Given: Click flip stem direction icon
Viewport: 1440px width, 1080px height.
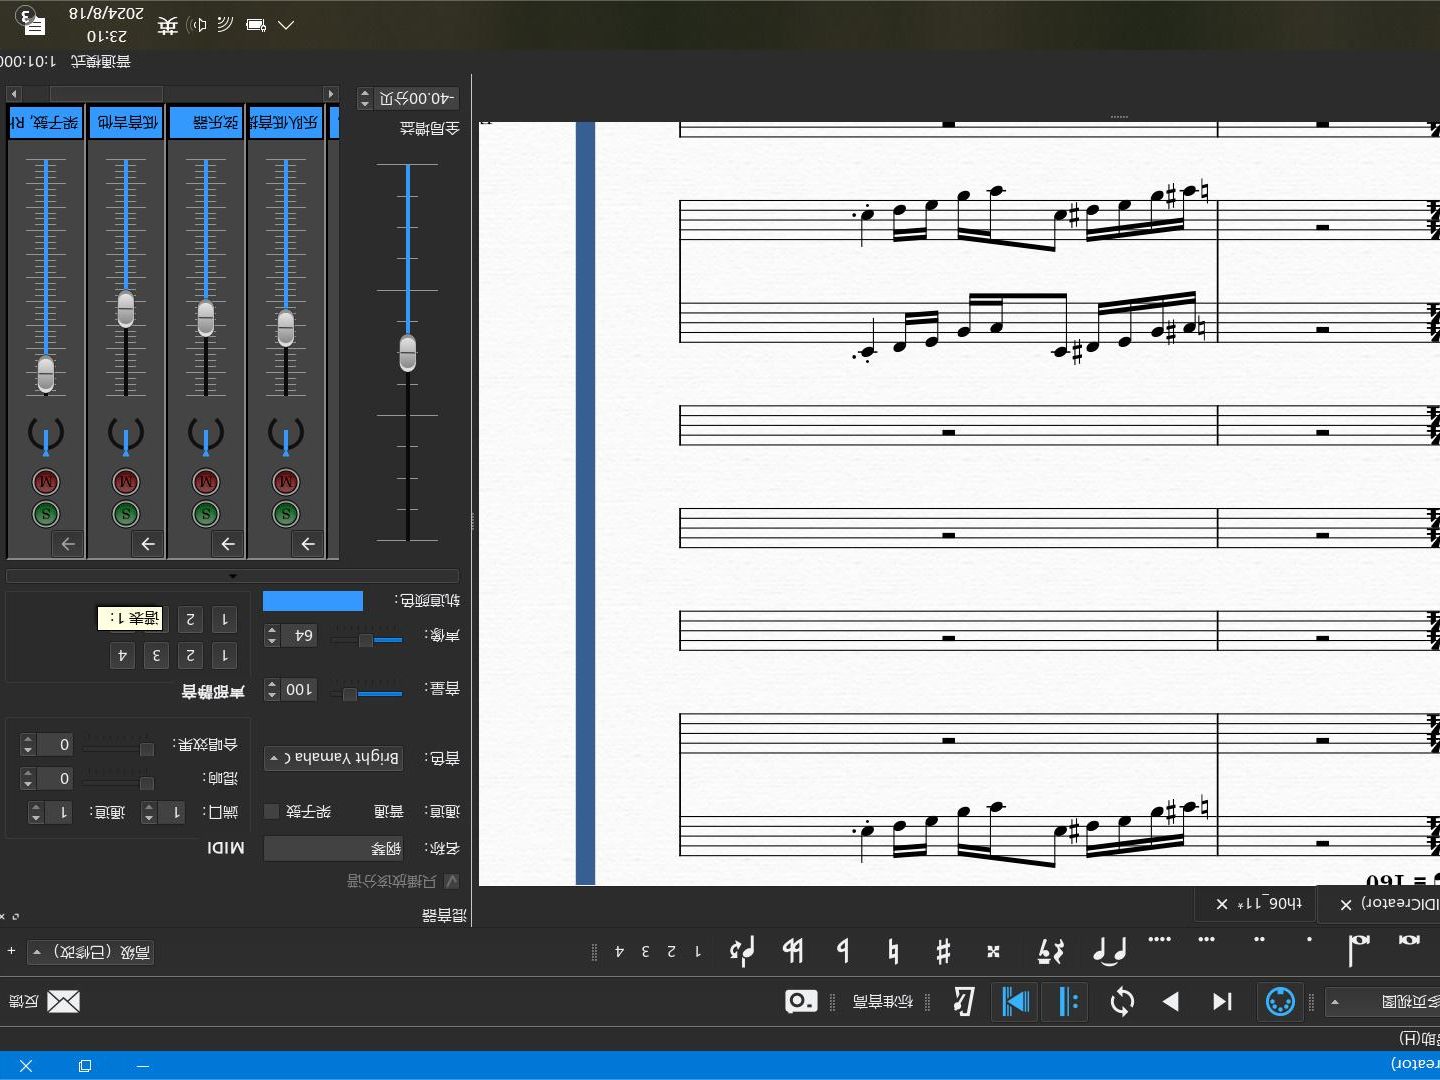Looking at the screenshot, I should click(x=741, y=951).
